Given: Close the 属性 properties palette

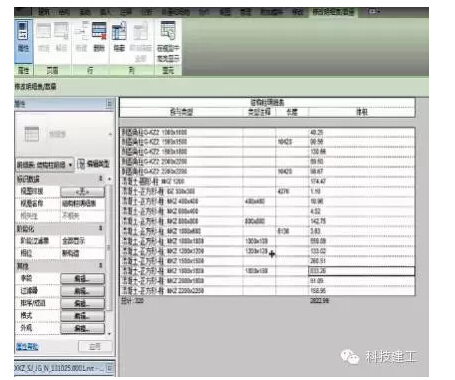Looking at the screenshot, I should click(109, 104).
